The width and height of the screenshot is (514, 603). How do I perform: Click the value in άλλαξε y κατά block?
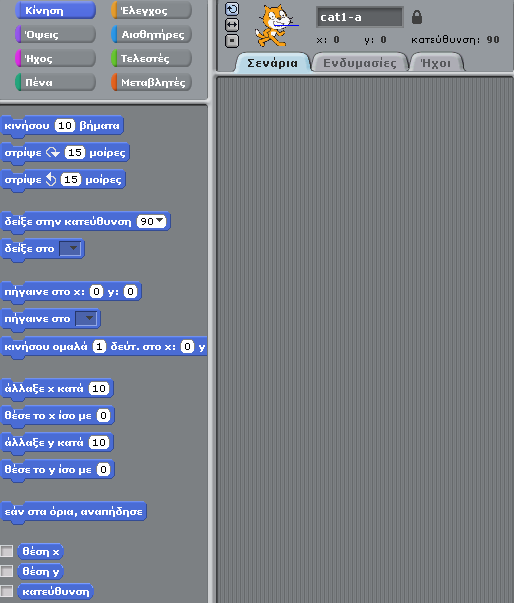coord(99,442)
